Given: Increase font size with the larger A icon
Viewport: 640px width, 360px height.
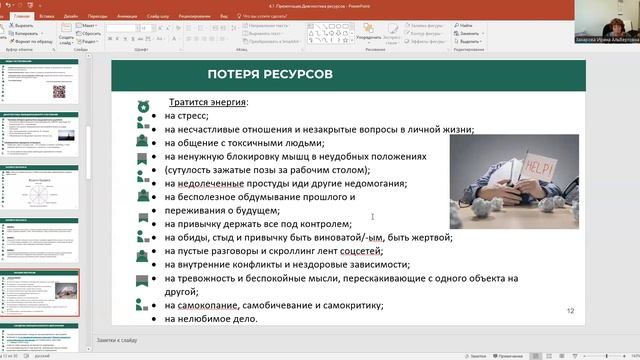Looking at the screenshot, I should click(160, 28).
